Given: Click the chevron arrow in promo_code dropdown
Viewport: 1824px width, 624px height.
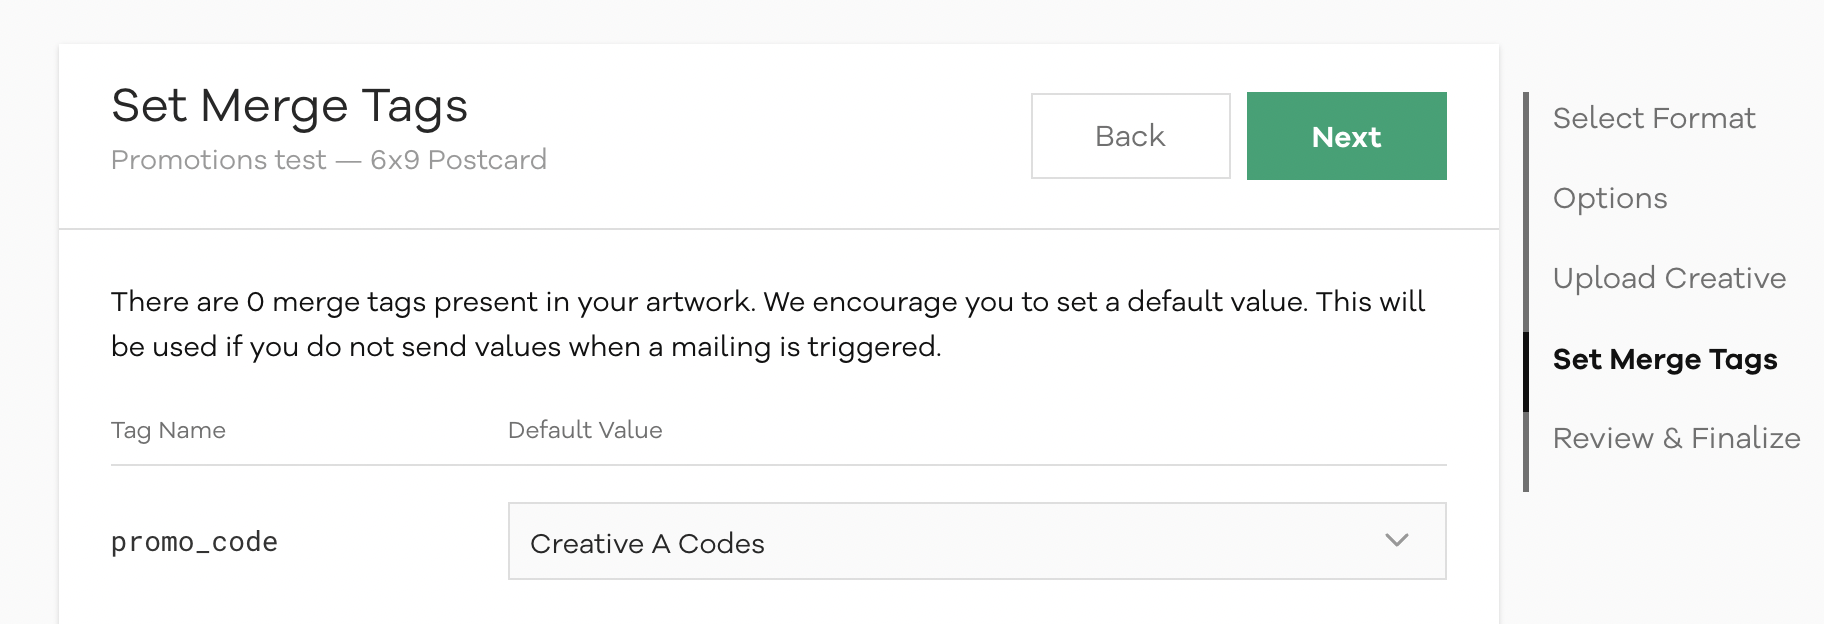Looking at the screenshot, I should [x=1397, y=540].
